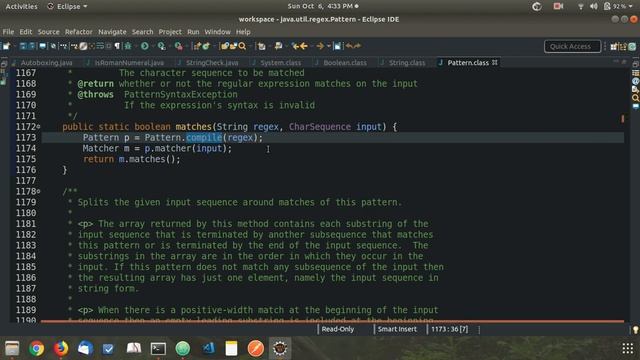Click the Open Type icon
Image resolution: width=640 pixels, height=360 pixels.
224,46
